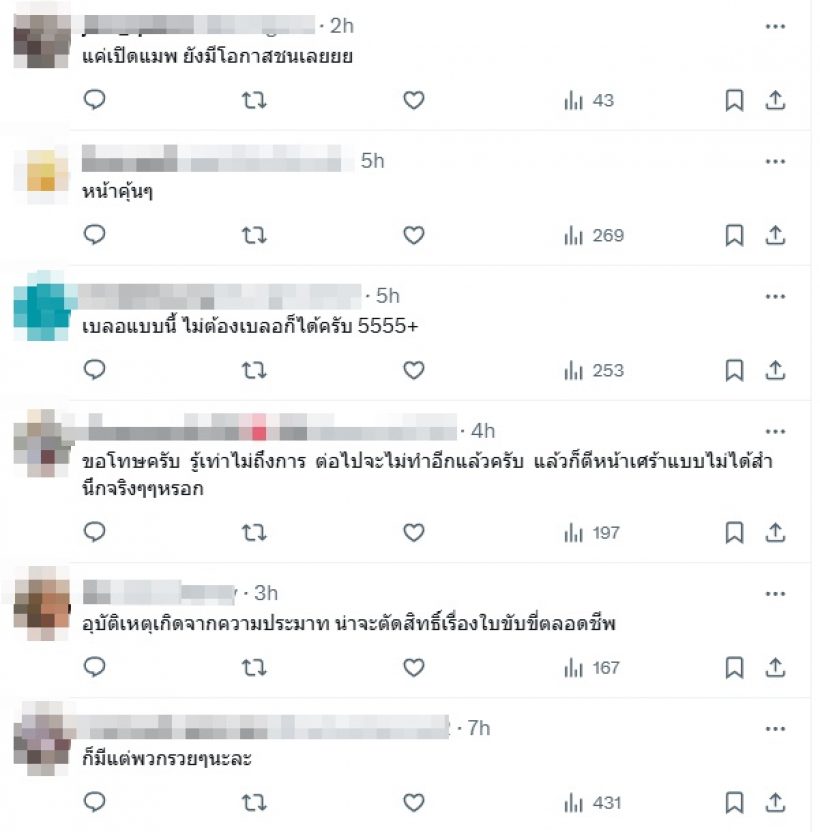Repost the tweet with 269 views
Viewport: 820px width, 832px height.
[x=254, y=235]
